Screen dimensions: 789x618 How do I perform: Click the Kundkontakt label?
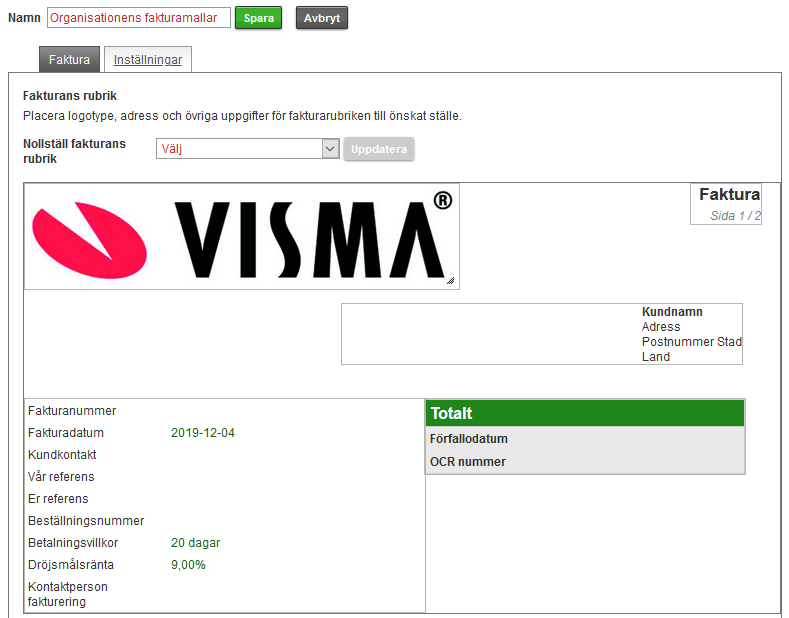coord(62,454)
